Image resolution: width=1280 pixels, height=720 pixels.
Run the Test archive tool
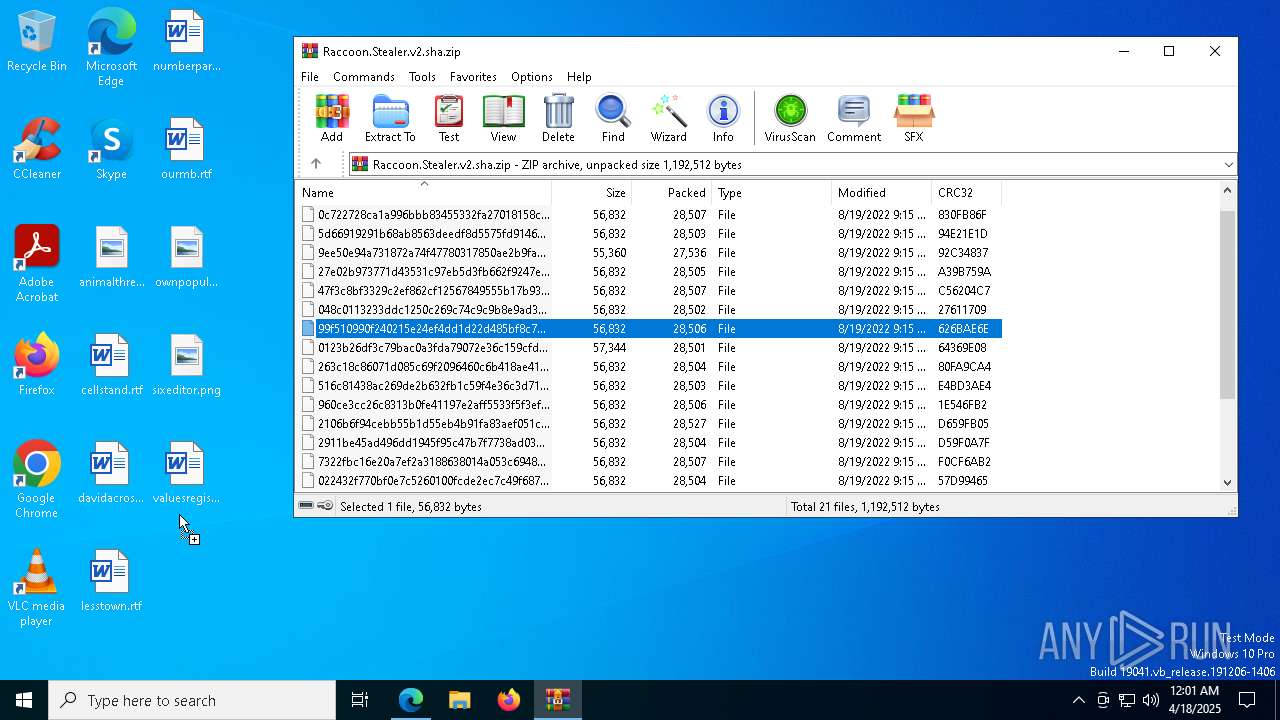[449, 119]
